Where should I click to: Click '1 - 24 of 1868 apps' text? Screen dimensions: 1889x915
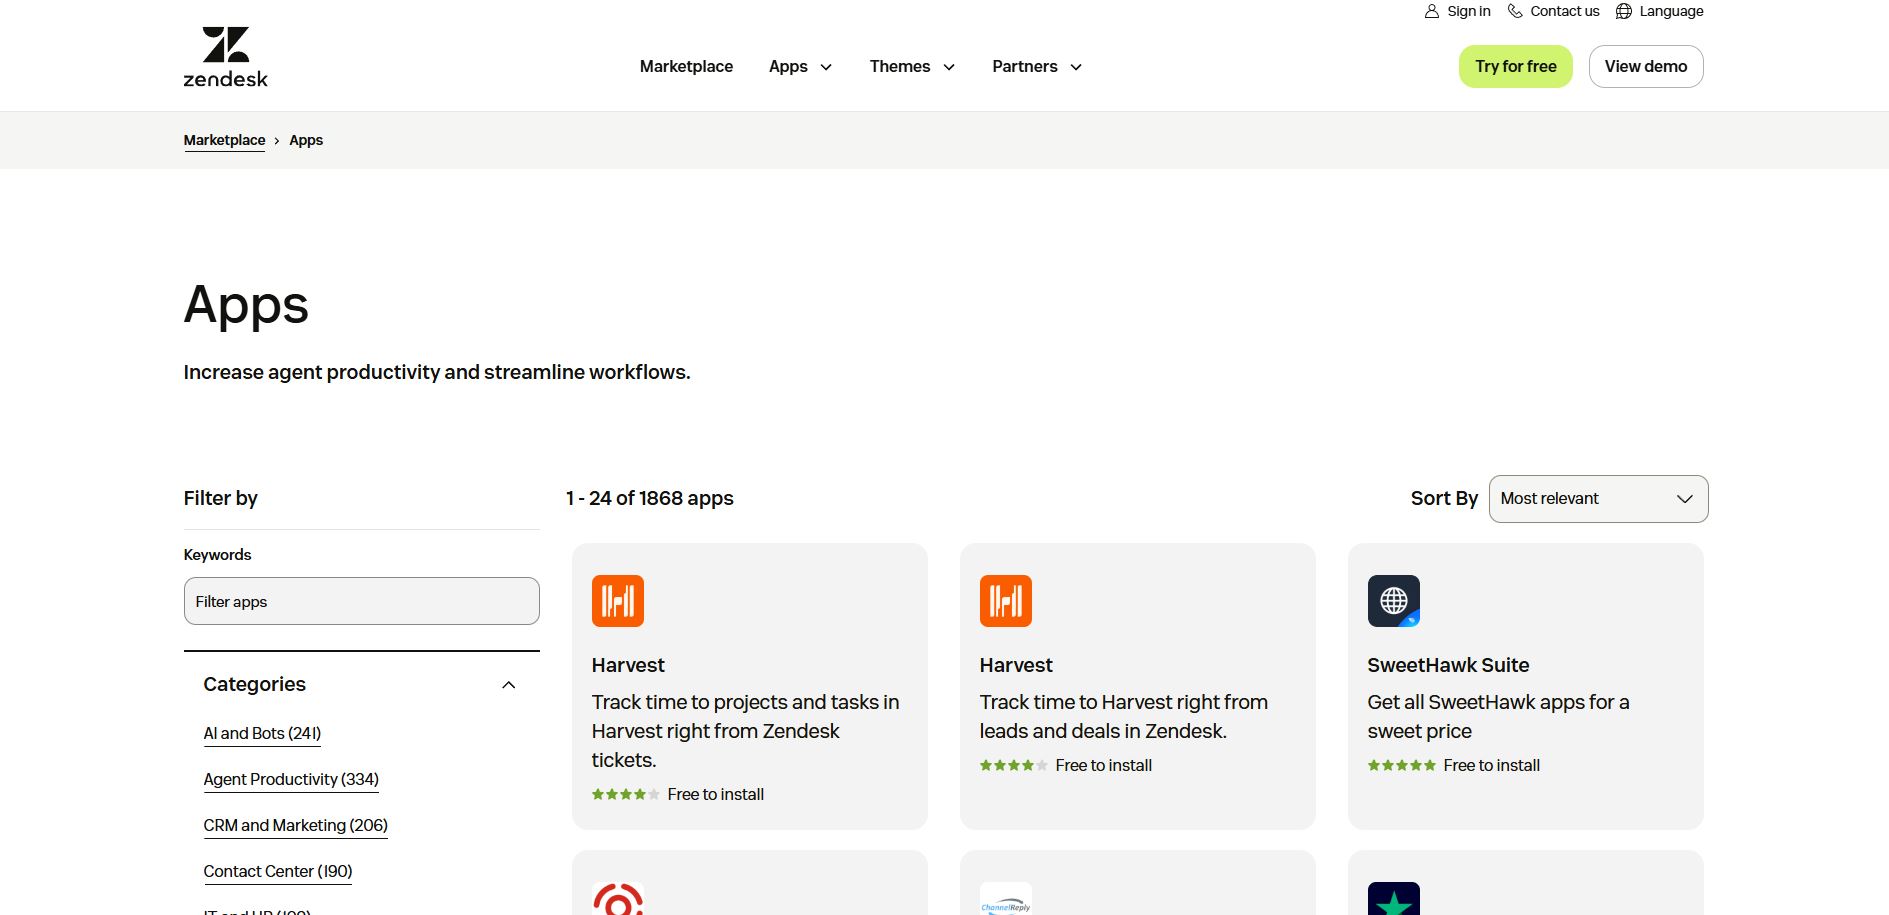click(650, 498)
